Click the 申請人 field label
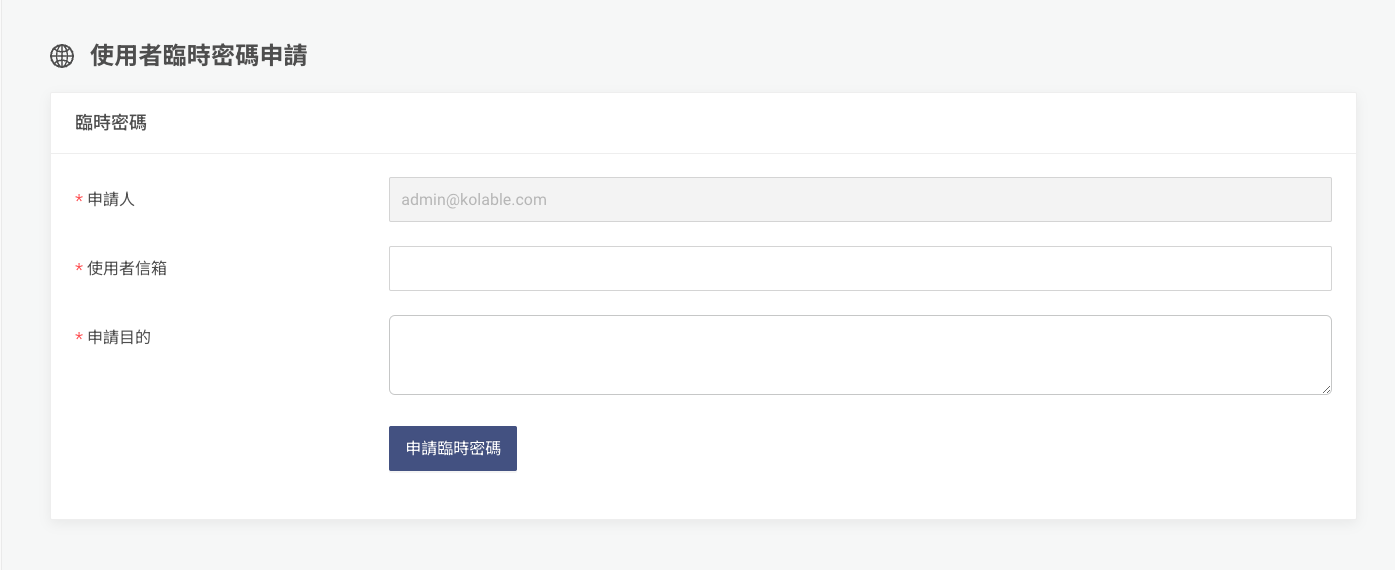 point(111,199)
